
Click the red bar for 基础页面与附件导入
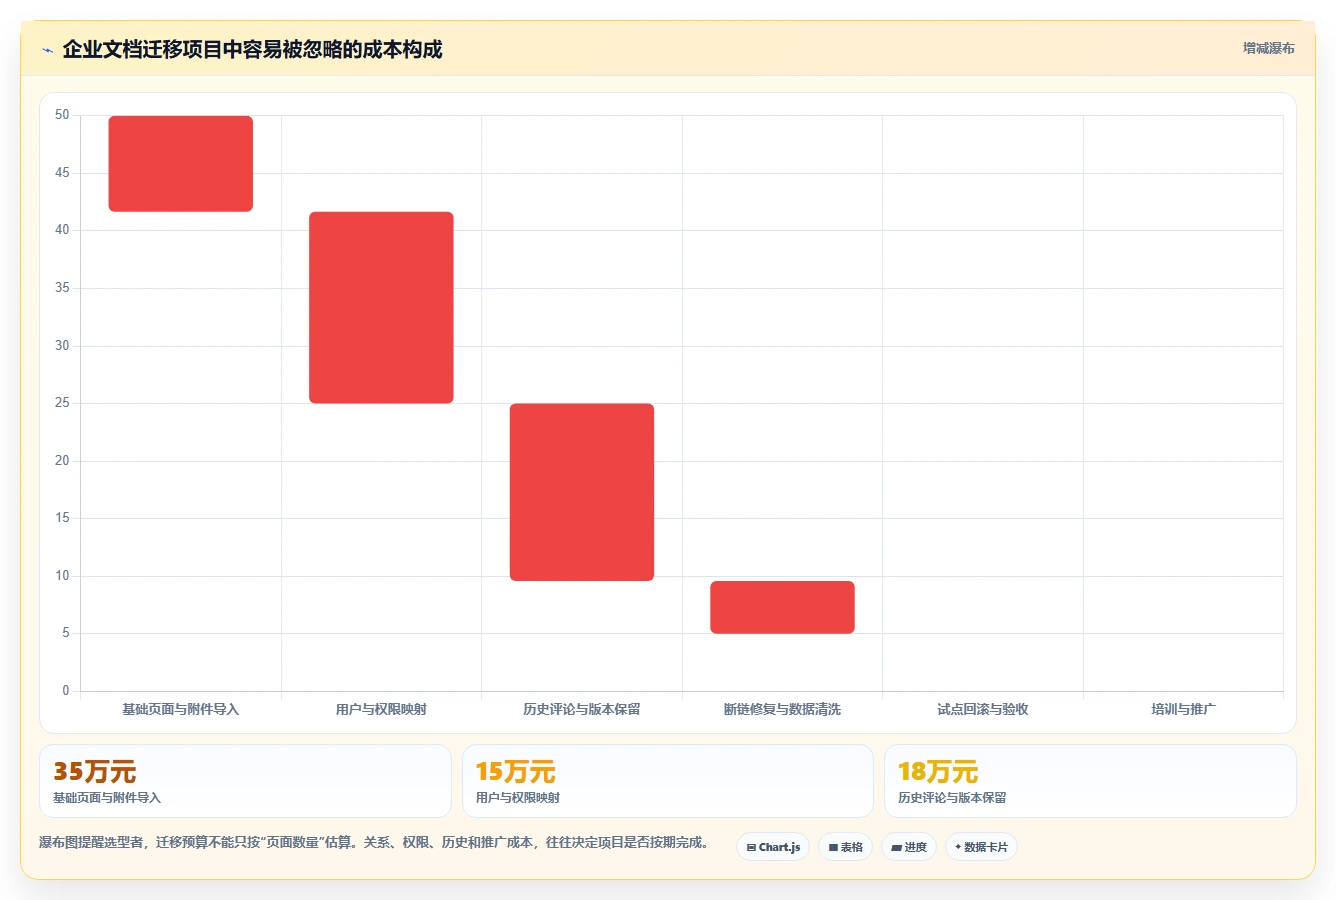(181, 164)
